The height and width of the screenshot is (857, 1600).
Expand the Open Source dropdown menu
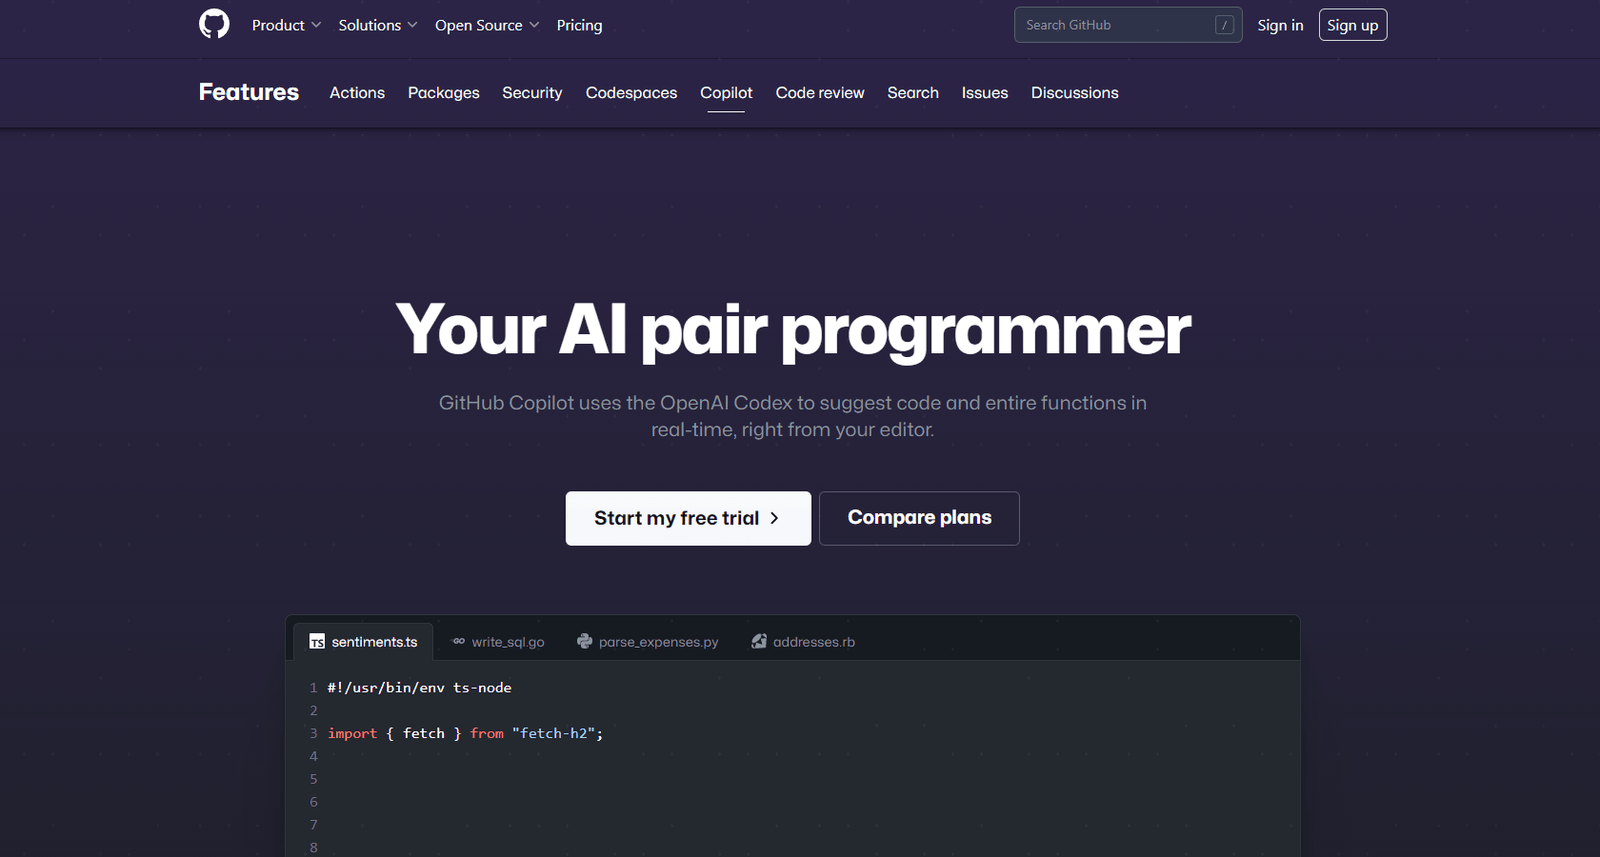click(487, 25)
